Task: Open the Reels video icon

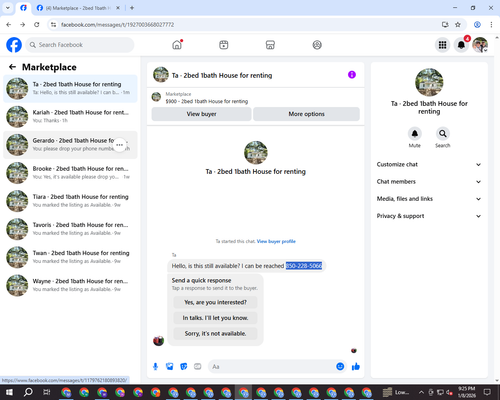Action: tap(224, 45)
